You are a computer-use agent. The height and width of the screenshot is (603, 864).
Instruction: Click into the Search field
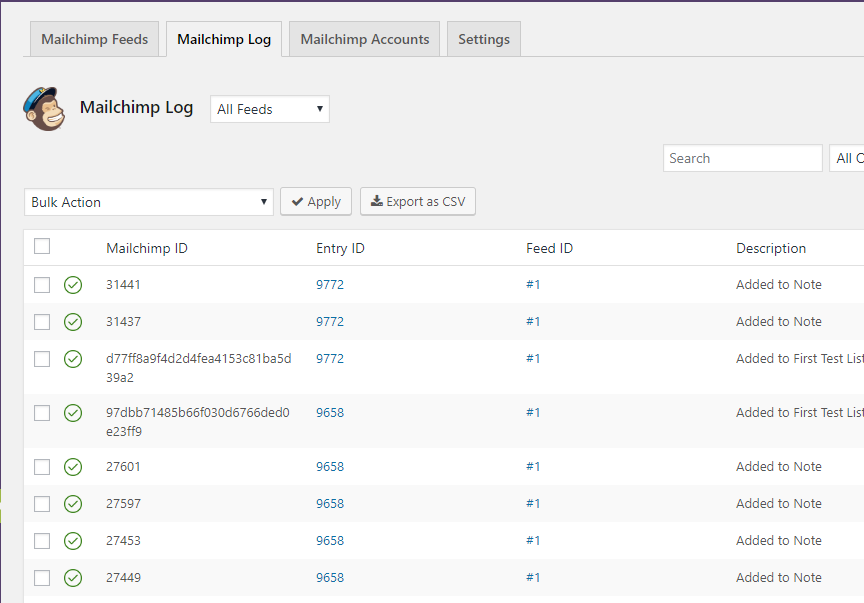[742, 158]
